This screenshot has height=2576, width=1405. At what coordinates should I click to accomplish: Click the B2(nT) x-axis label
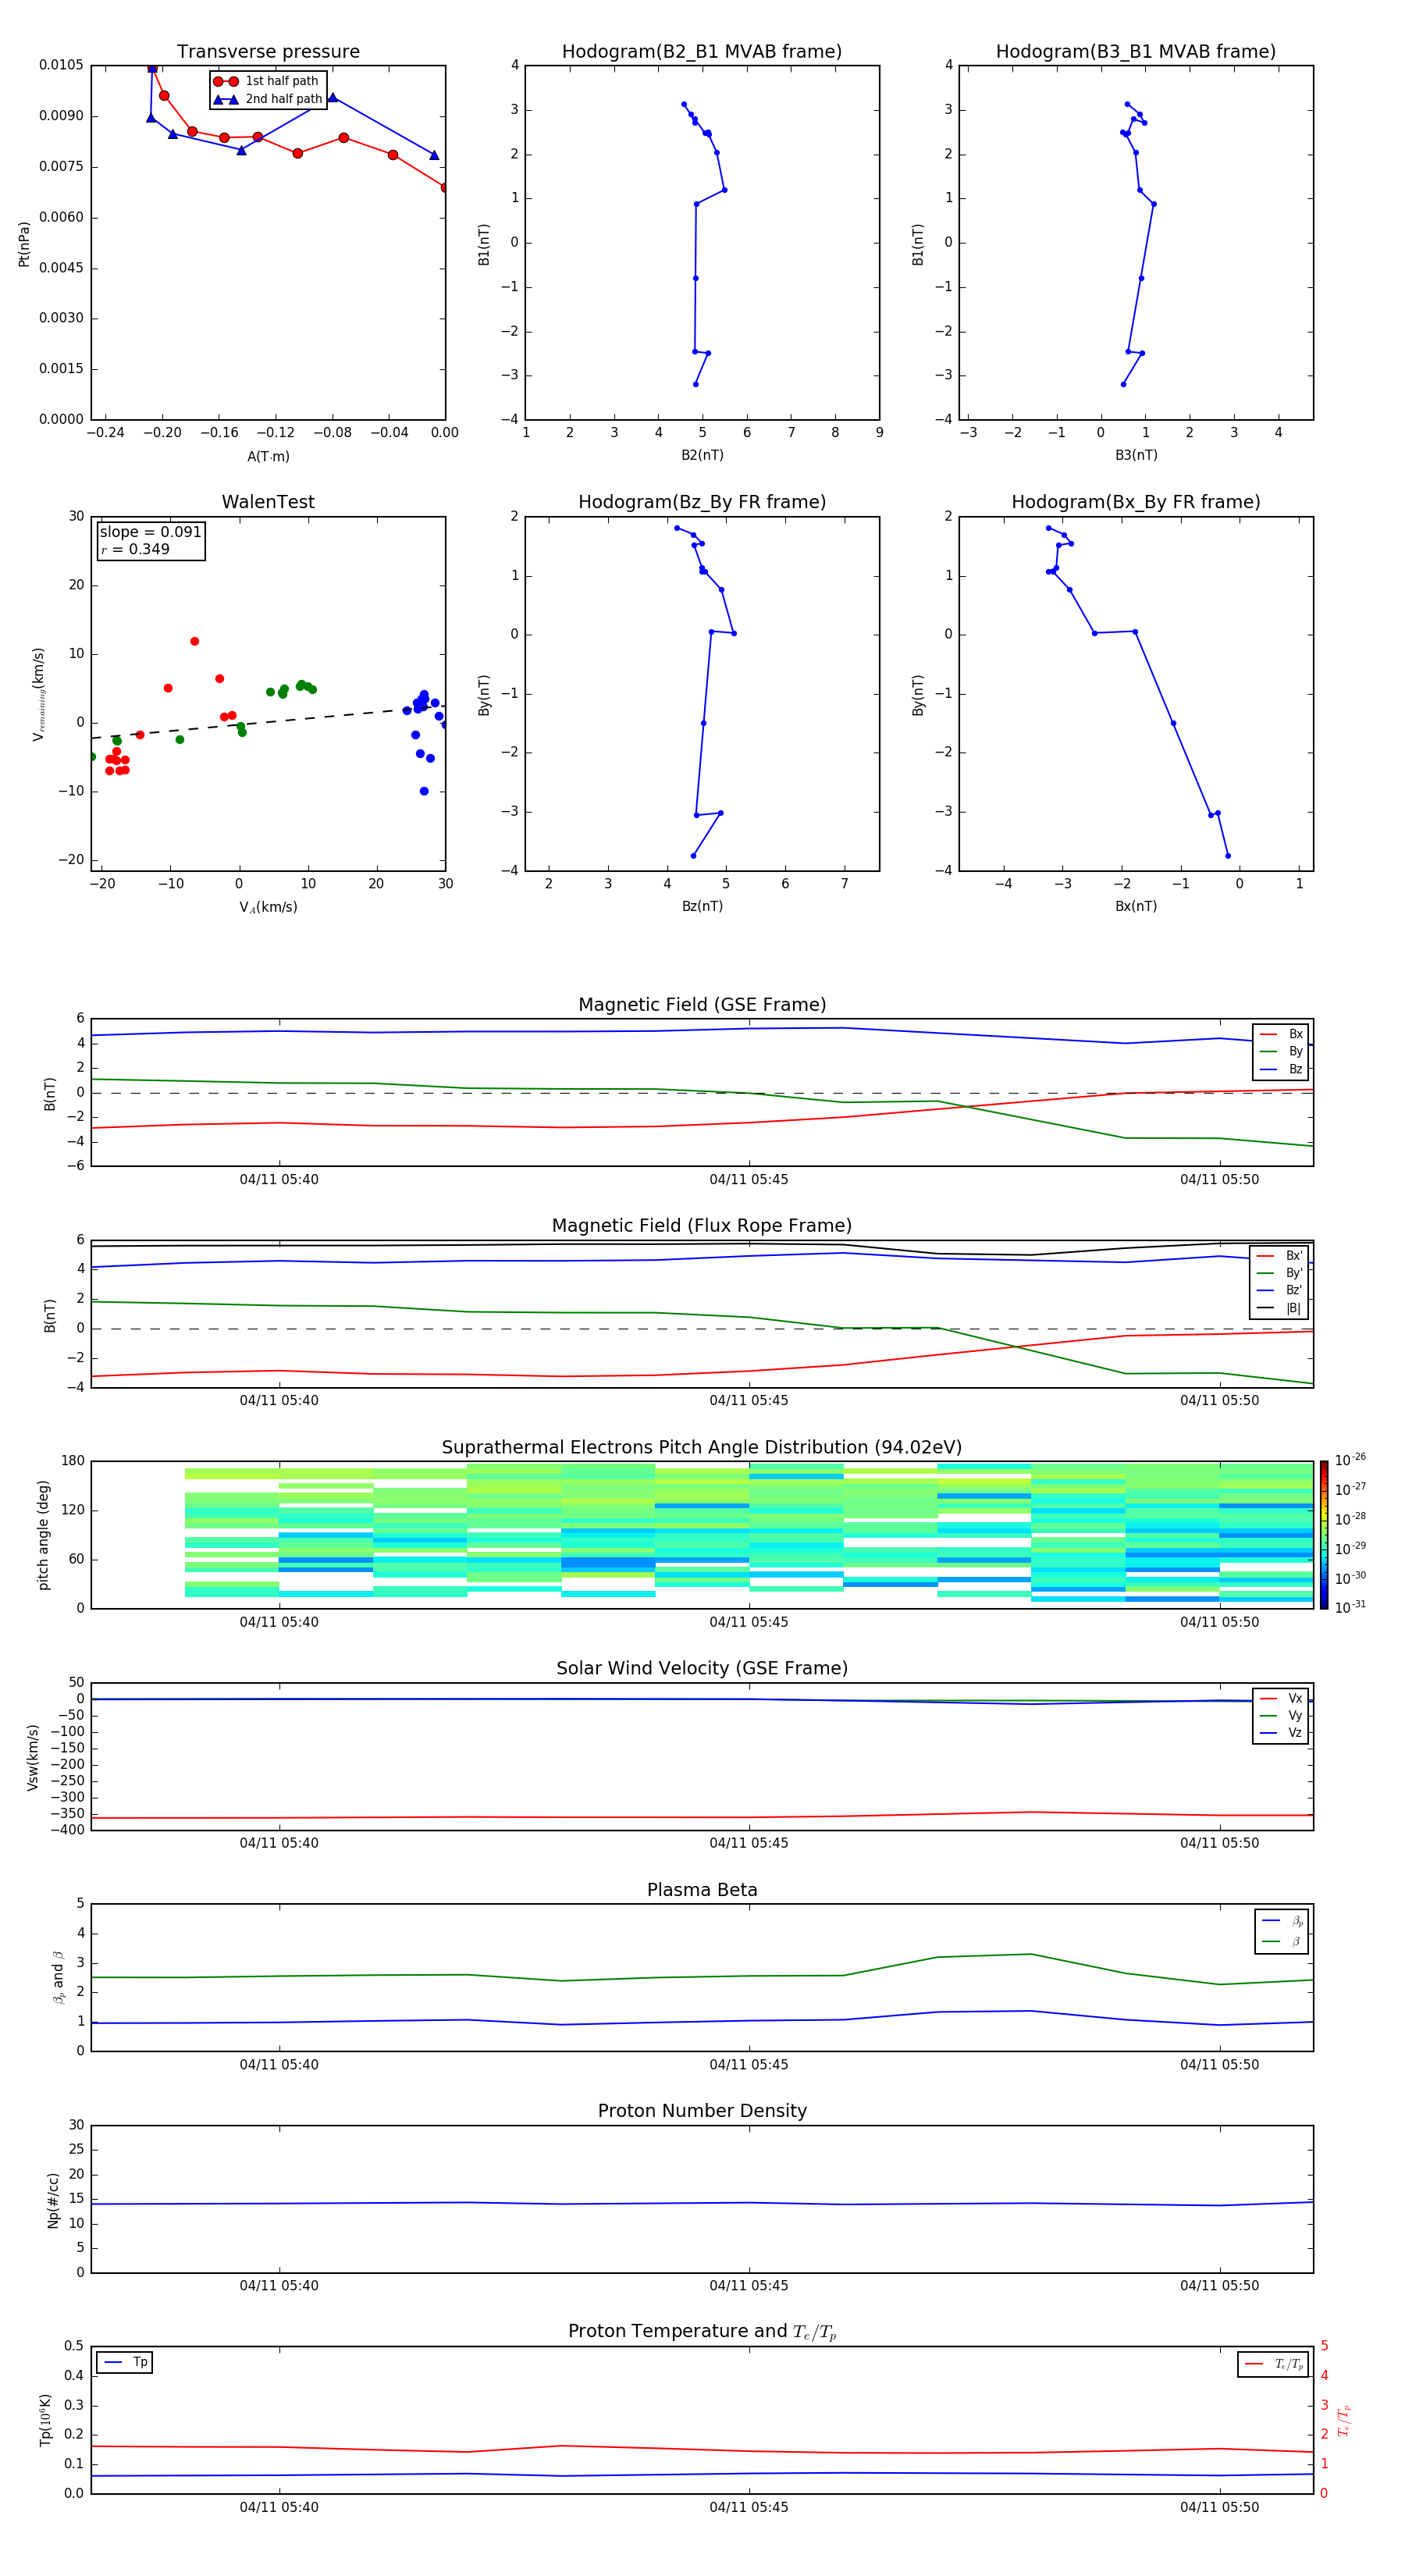coord(702,455)
